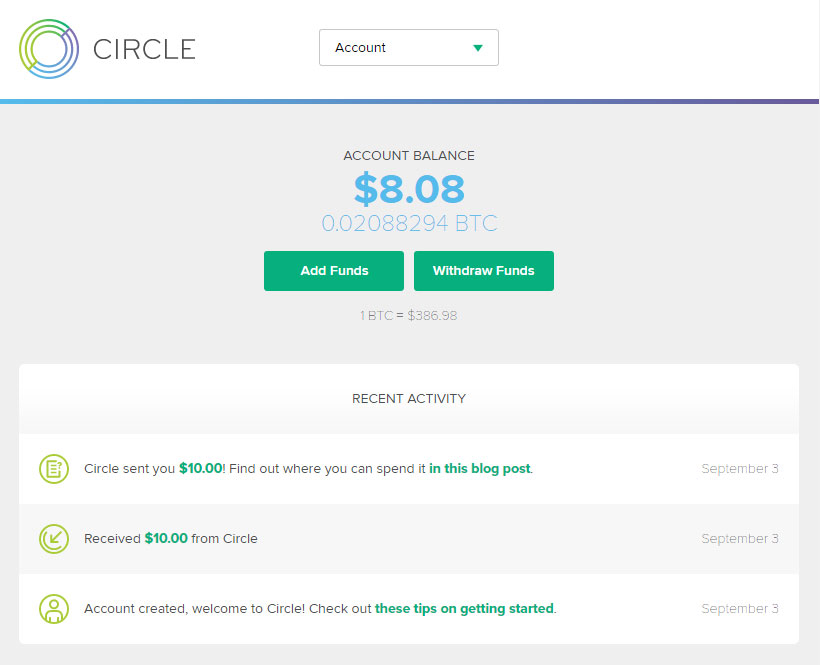Click the person icon beside the Account created row
820x665 pixels.
point(54,609)
